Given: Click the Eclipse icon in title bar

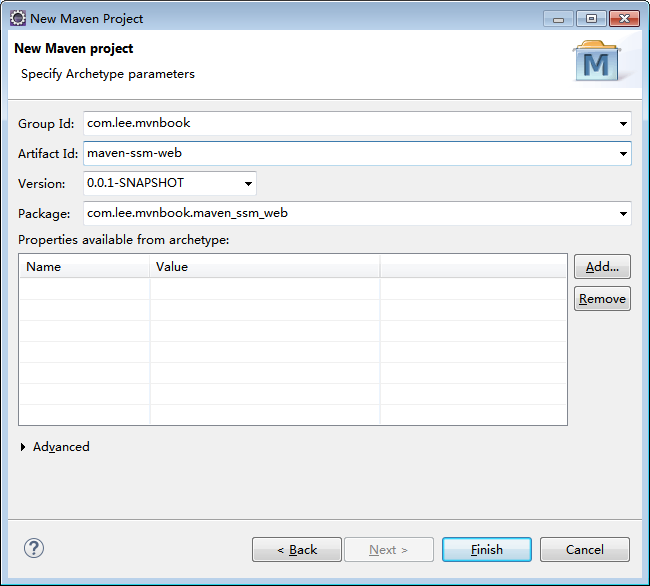Looking at the screenshot, I should (x=18, y=19).
